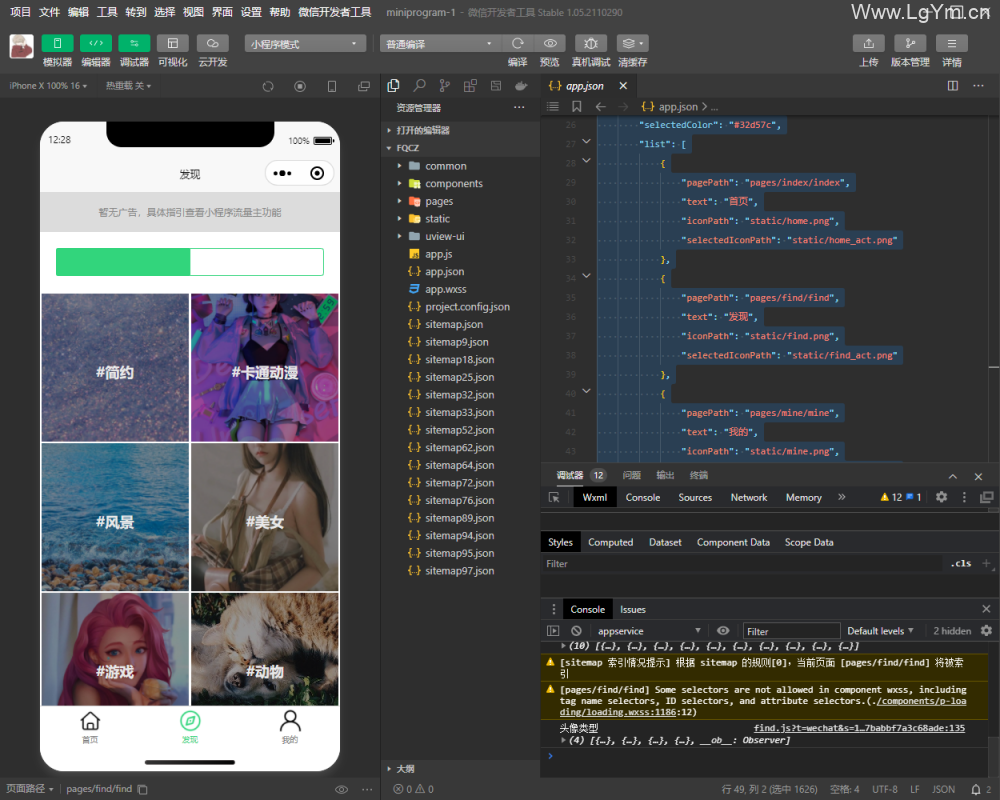Open the 设置 menu
The width and height of the screenshot is (1000, 800).
(x=251, y=12)
